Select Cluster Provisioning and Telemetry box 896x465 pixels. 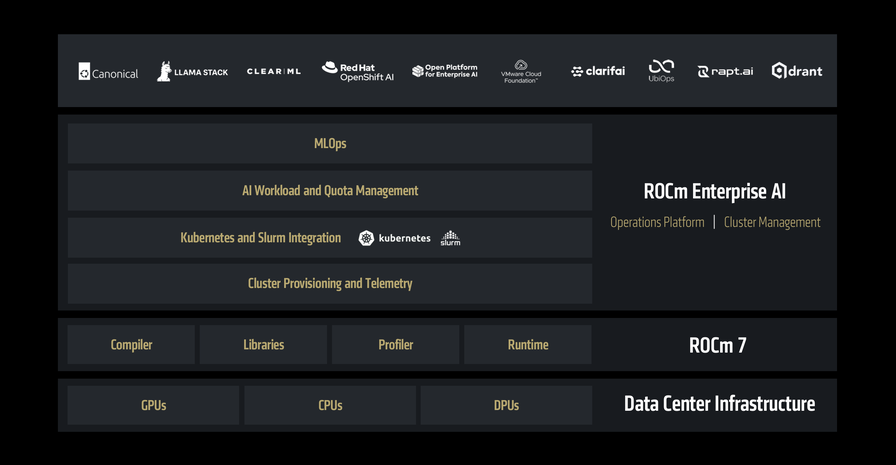pos(330,283)
